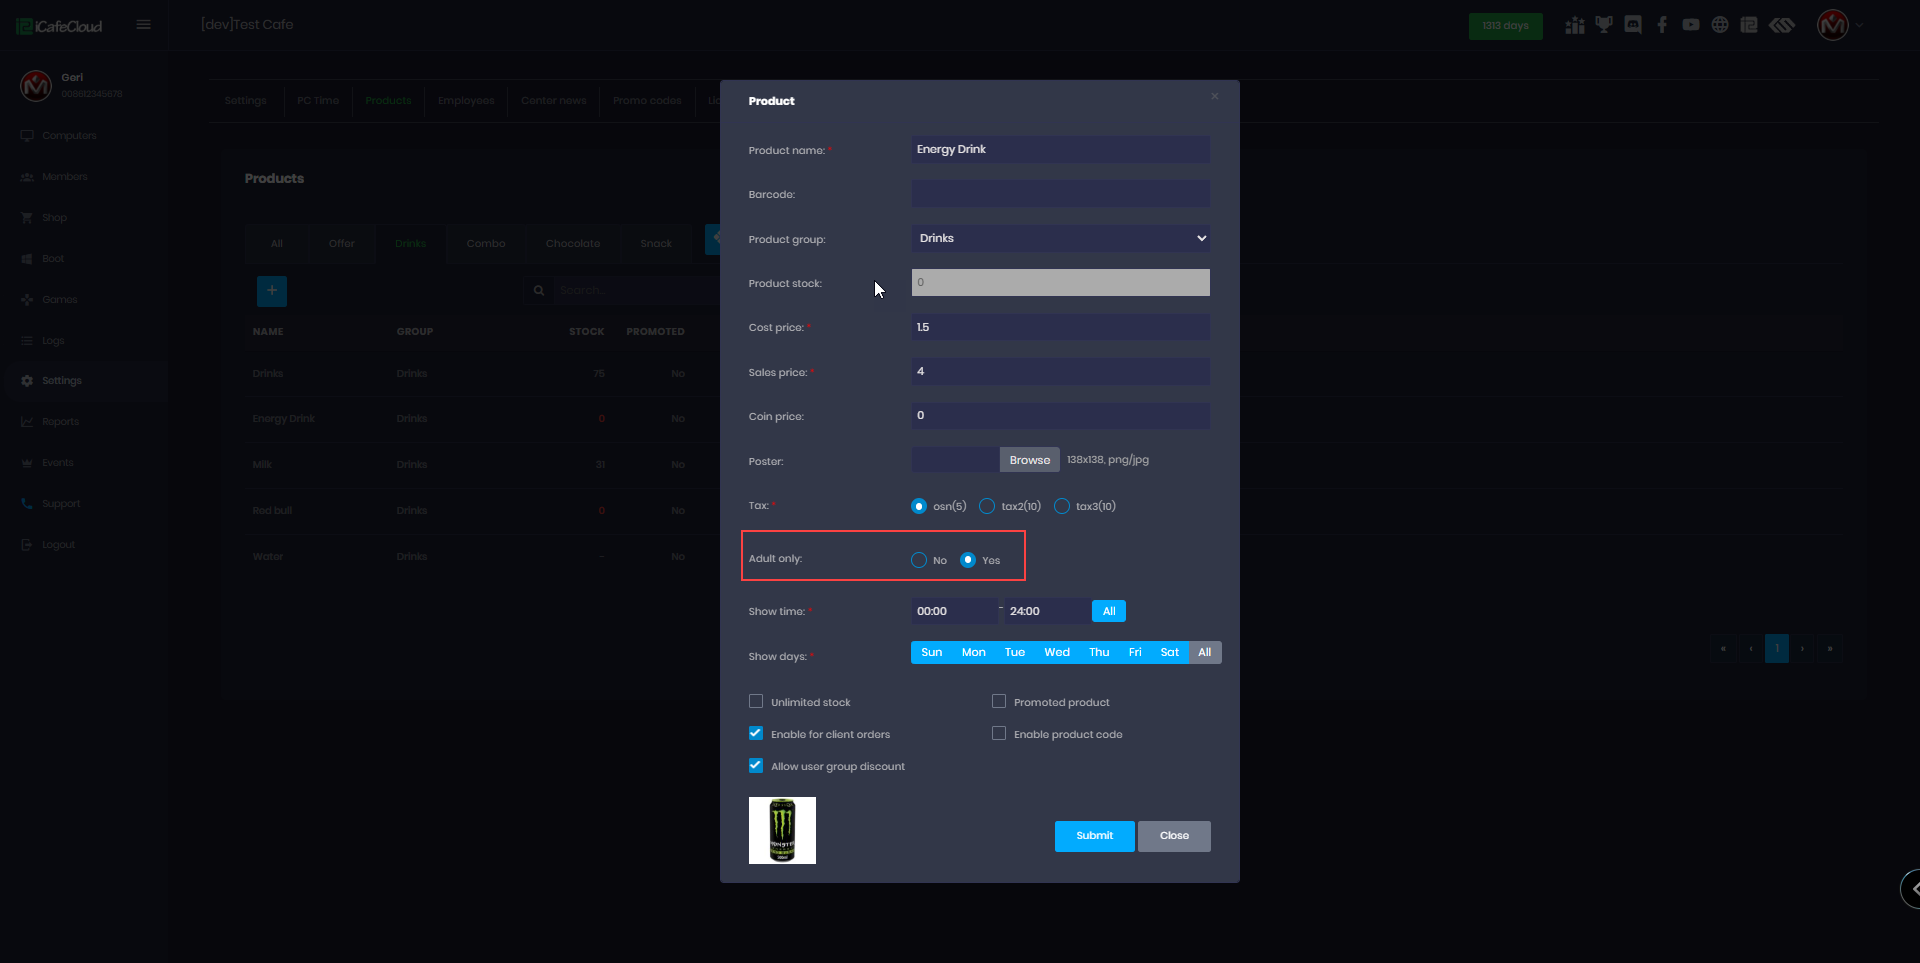
Task: Click the All button in Show days
Action: click(x=1205, y=653)
